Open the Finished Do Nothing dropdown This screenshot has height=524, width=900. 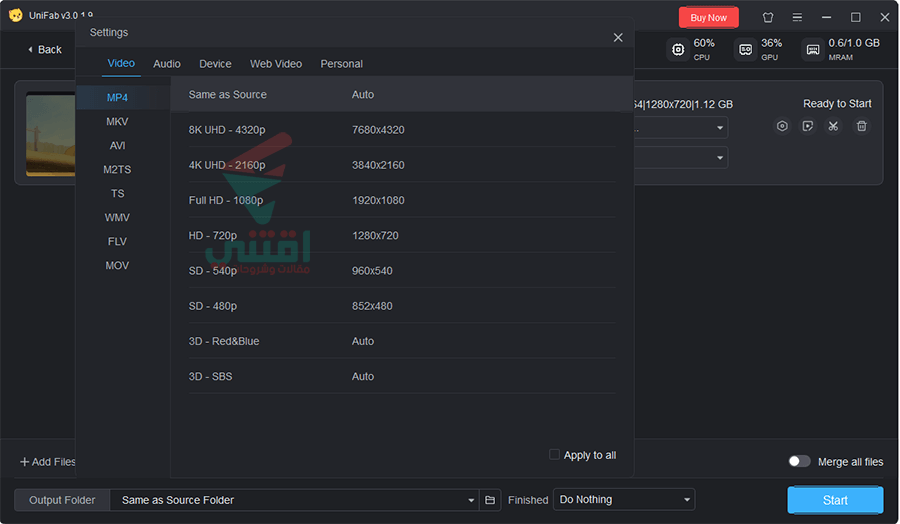[x=624, y=499]
